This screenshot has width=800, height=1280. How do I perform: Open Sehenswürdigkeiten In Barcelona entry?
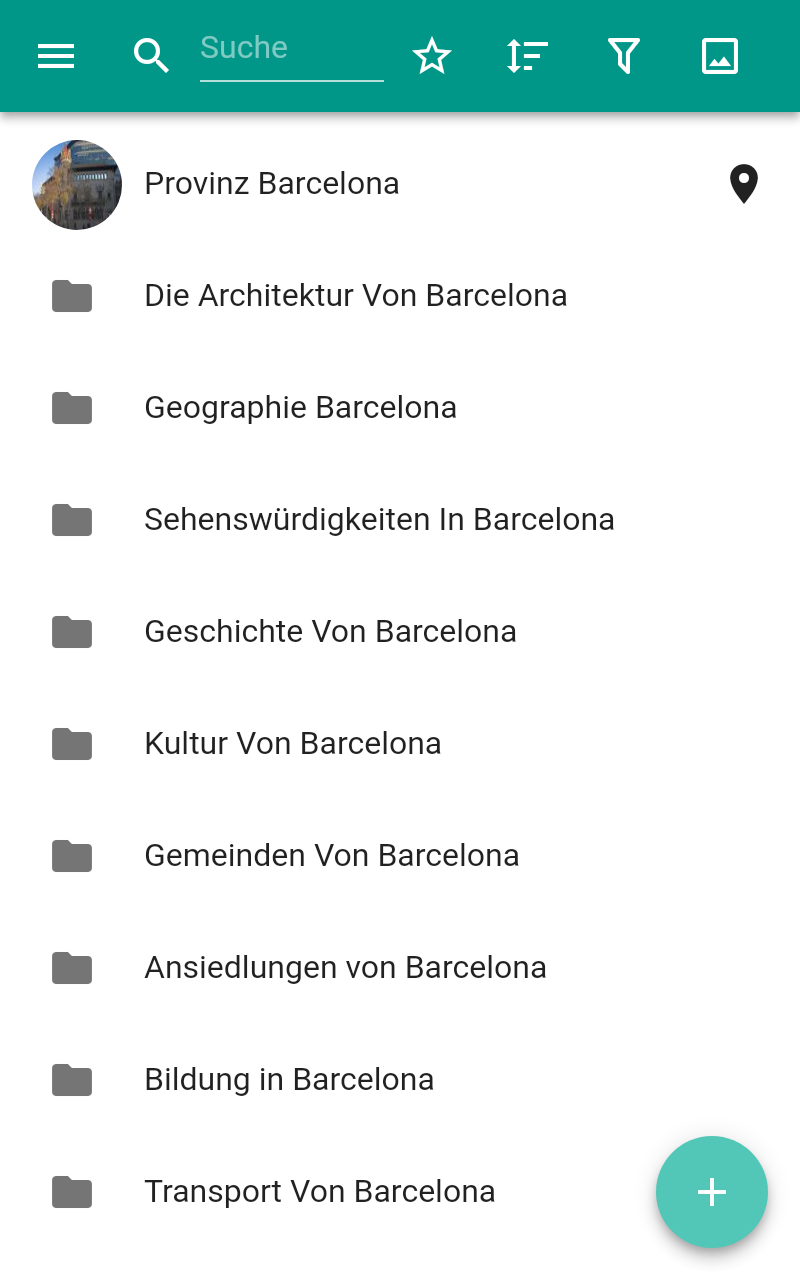(x=379, y=520)
